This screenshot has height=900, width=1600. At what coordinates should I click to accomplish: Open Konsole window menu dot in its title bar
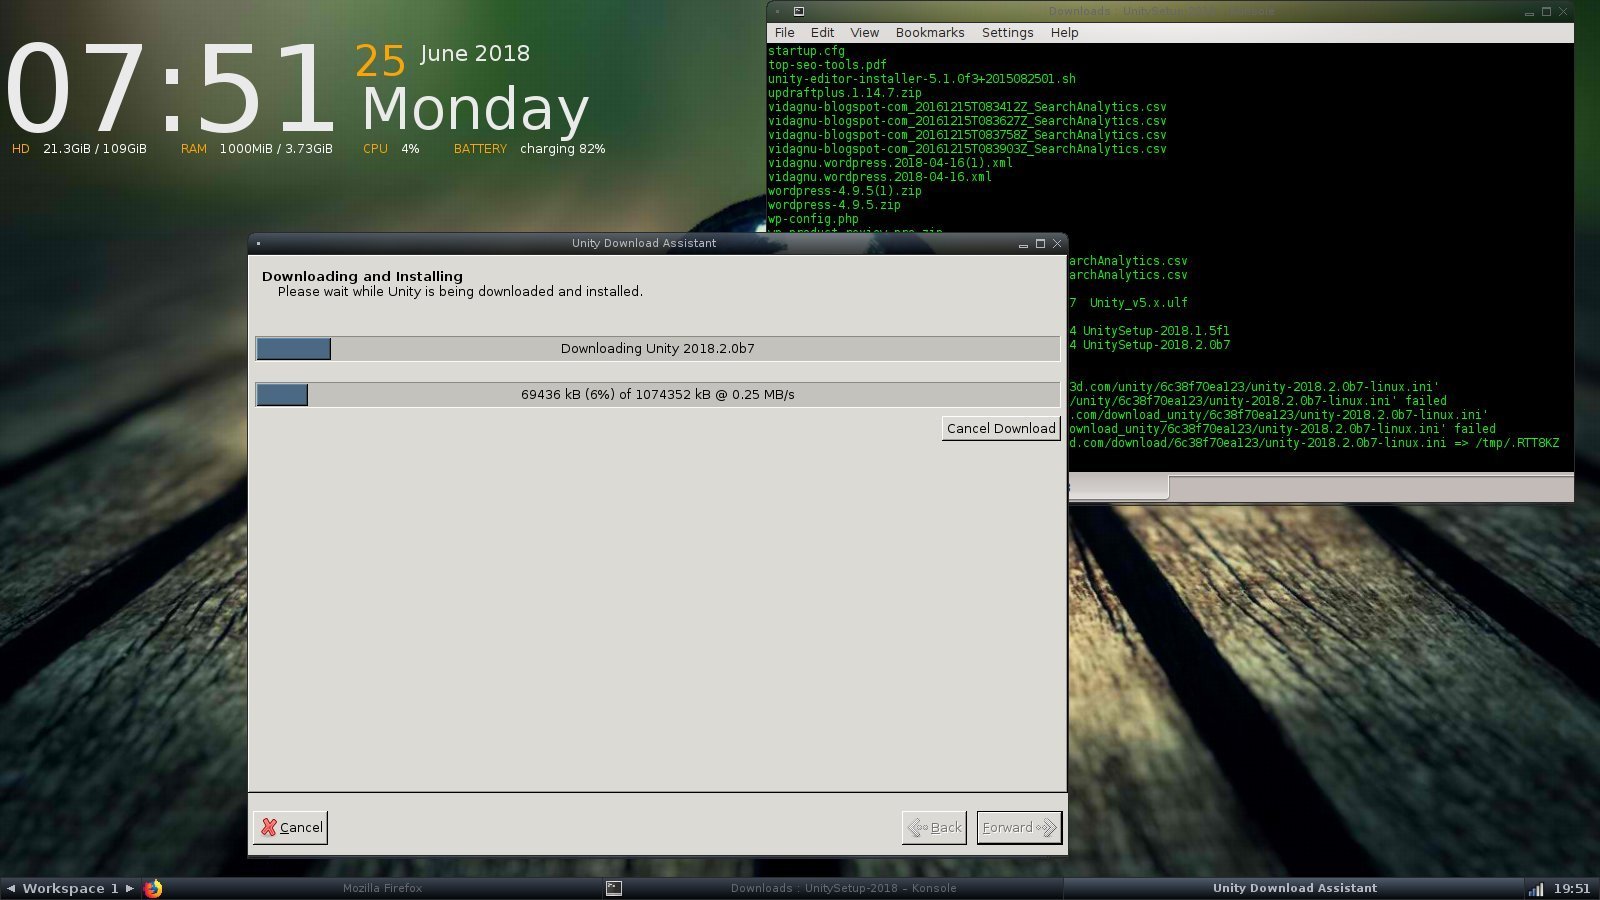(777, 11)
